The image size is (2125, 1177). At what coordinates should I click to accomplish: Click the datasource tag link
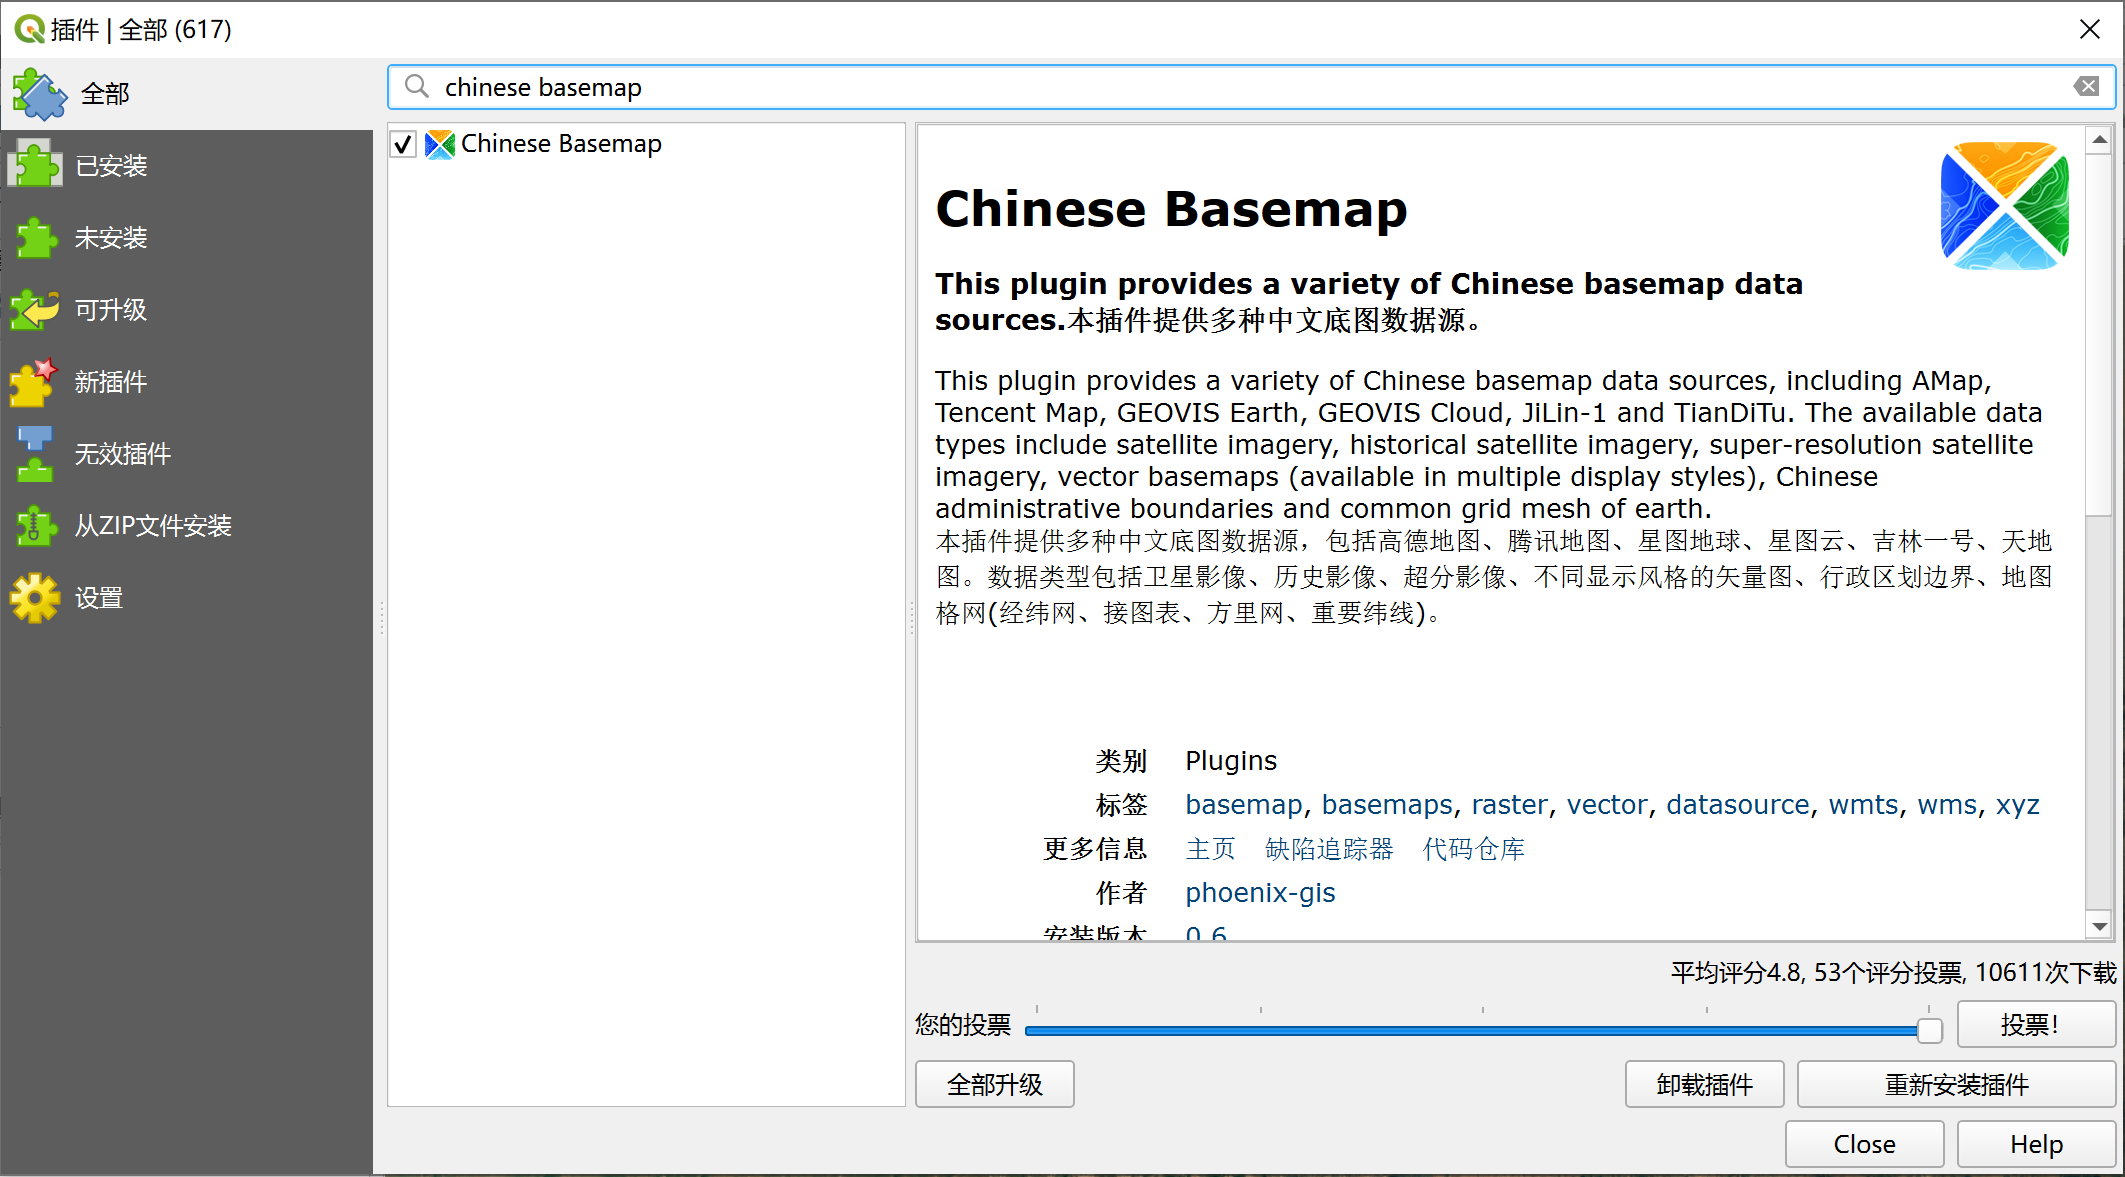click(x=1738, y=805)
